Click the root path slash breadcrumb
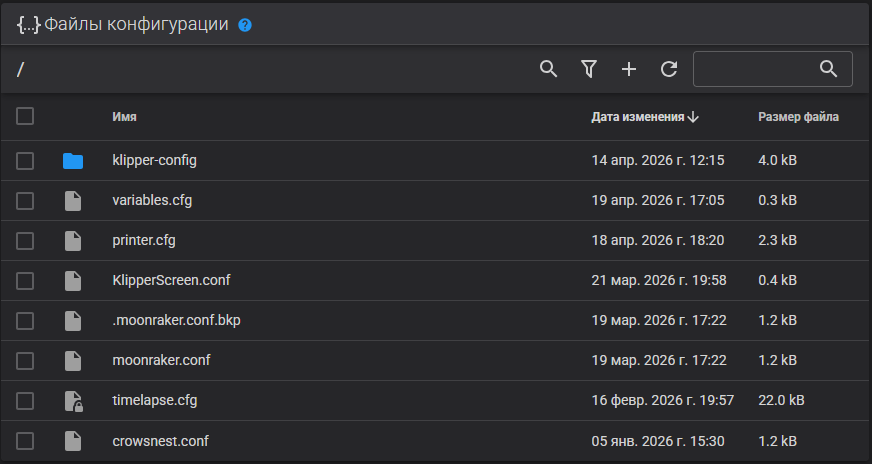Screen dimensions: 872x464 point(21,70)
